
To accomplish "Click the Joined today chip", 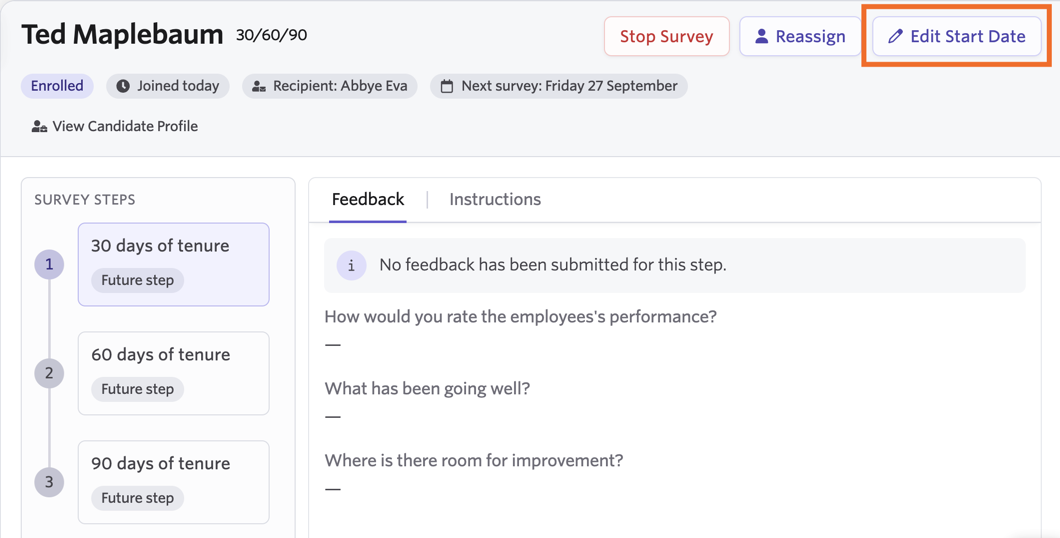I will pos(168,86).
